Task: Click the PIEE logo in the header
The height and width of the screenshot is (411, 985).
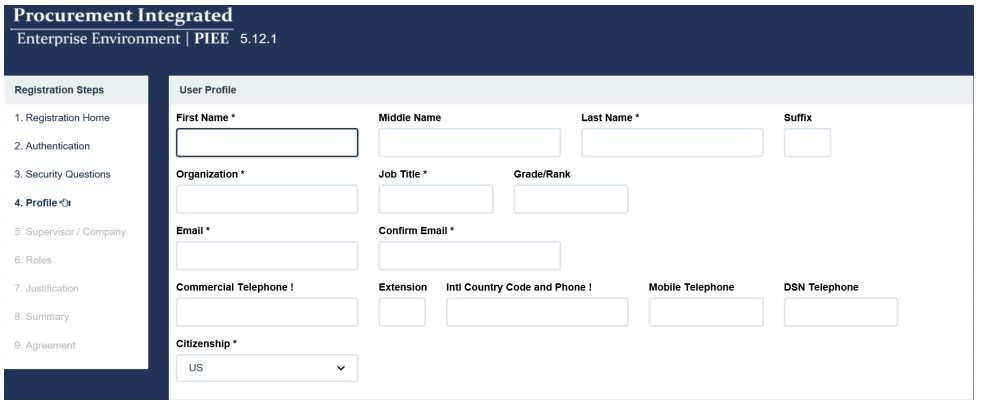Action: pos(122,26)
